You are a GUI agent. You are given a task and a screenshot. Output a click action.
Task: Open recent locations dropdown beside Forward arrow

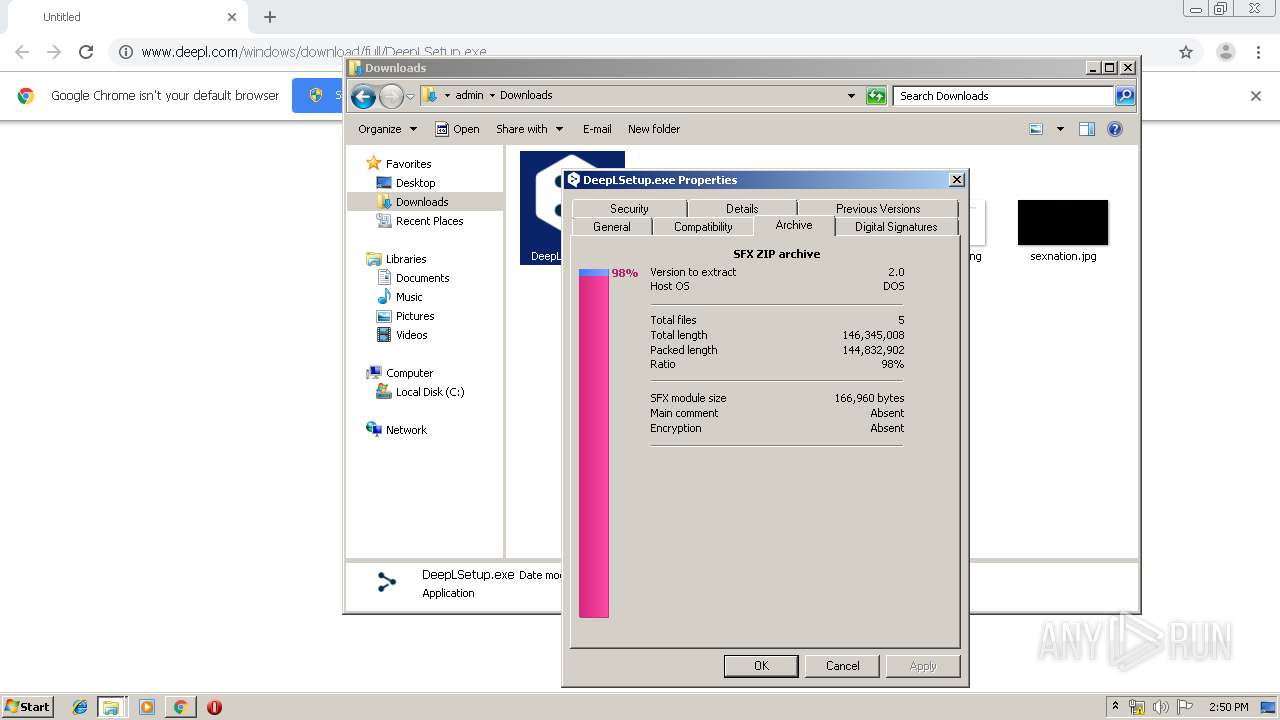pos(410,97)
